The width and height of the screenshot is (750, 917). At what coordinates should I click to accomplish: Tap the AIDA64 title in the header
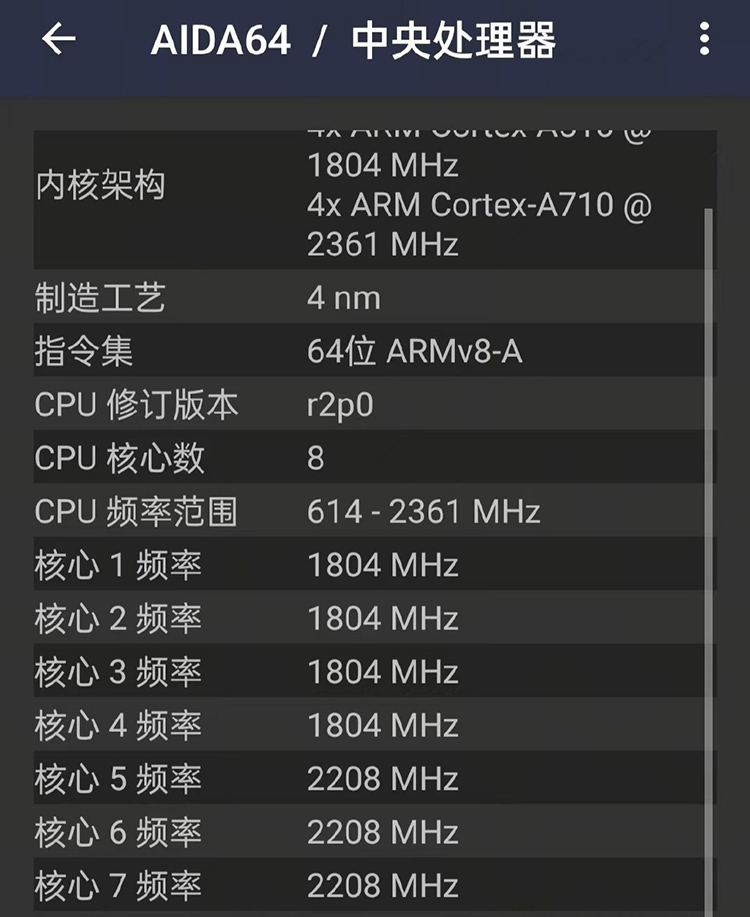point(220,40)
